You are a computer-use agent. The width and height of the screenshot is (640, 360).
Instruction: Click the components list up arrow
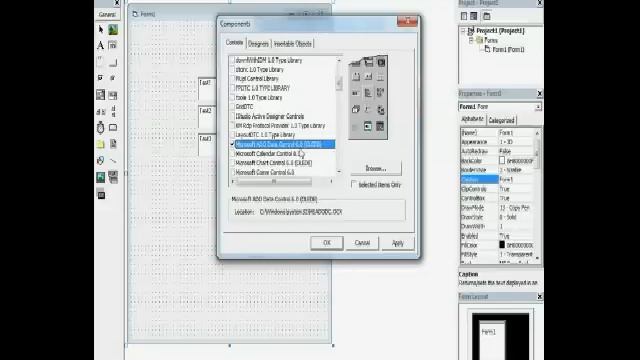[x=339, y=60]
